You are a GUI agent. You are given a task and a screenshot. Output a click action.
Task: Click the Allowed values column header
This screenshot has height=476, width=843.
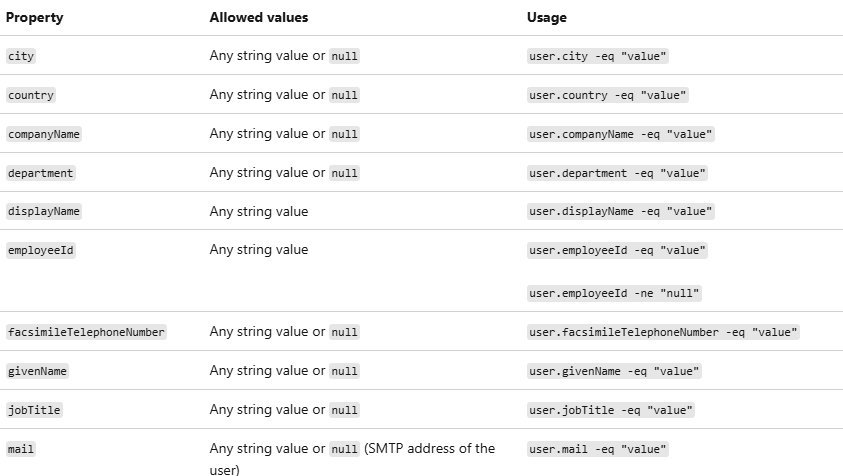(259, 17)
